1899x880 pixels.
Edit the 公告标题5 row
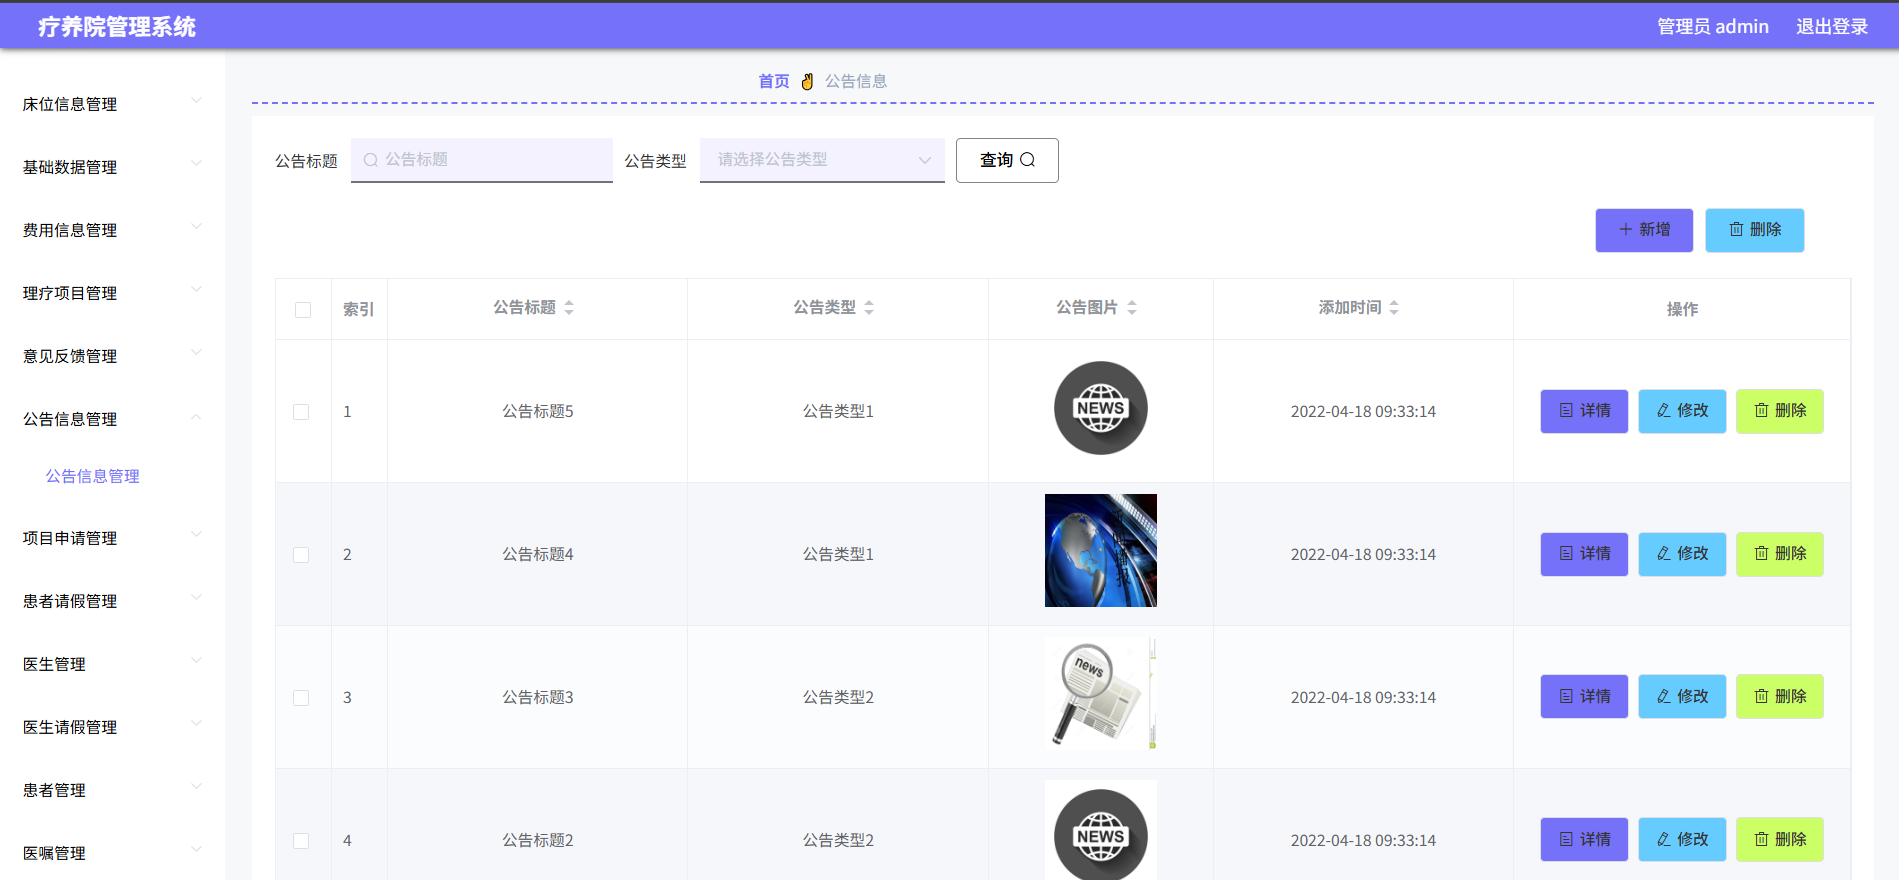[1682, 411]
